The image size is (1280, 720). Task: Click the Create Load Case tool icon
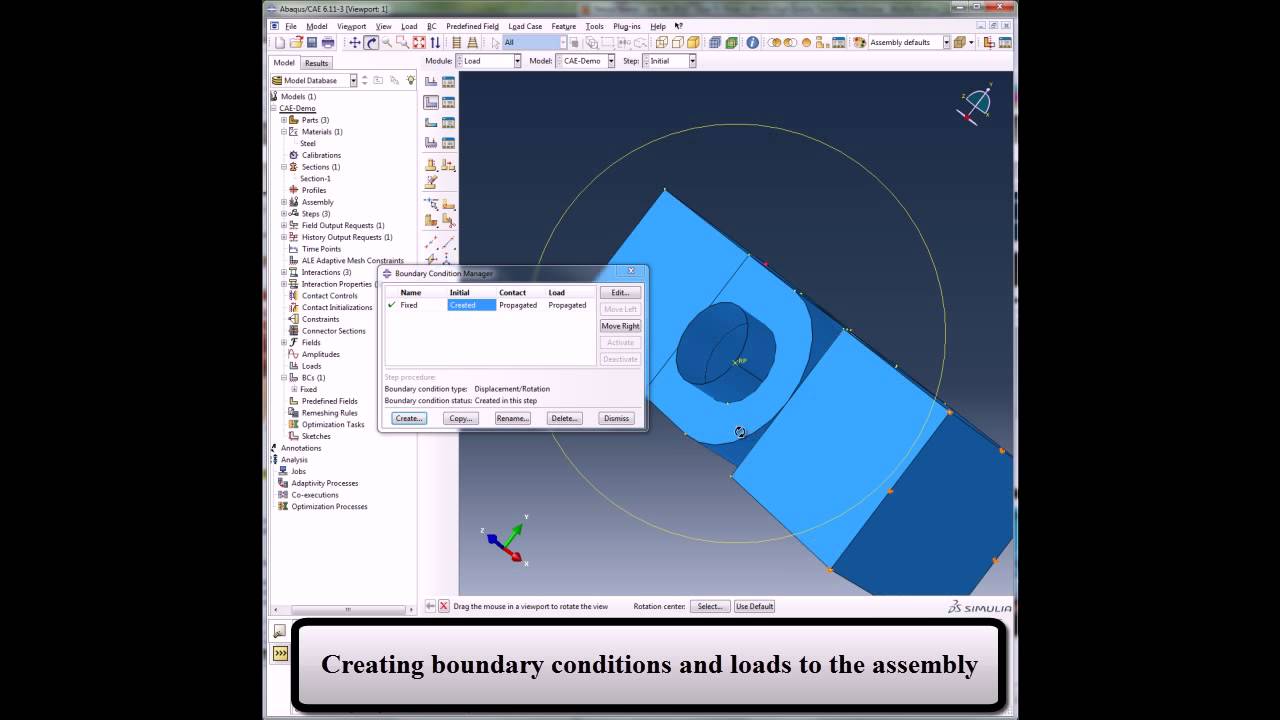pyautogui.click(x=431, y=143)
